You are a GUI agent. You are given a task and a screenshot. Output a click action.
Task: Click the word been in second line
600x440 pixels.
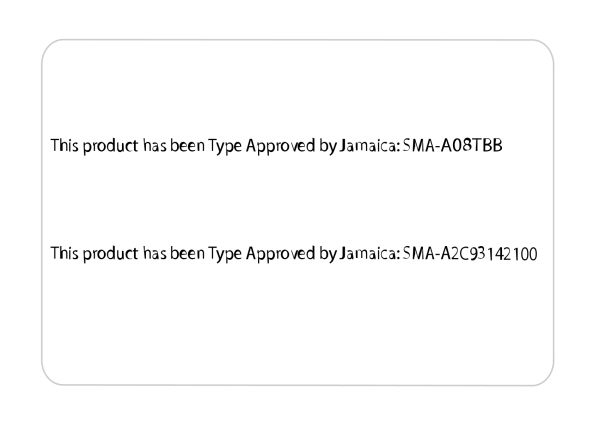187,254
